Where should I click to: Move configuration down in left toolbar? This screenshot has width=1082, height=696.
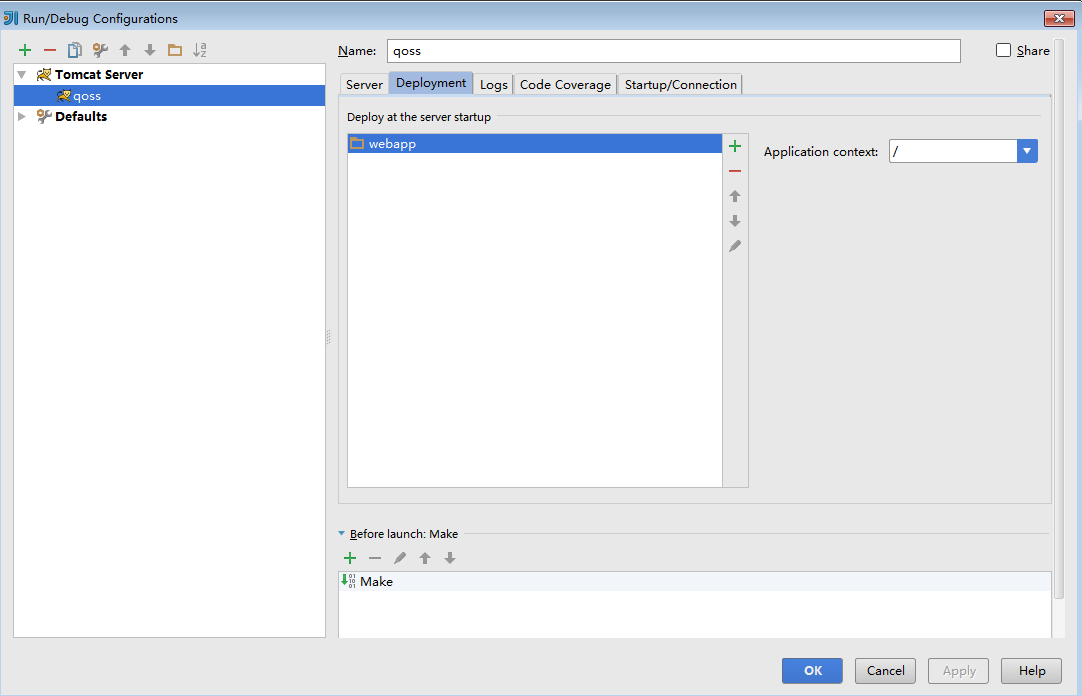click(150, 50)
